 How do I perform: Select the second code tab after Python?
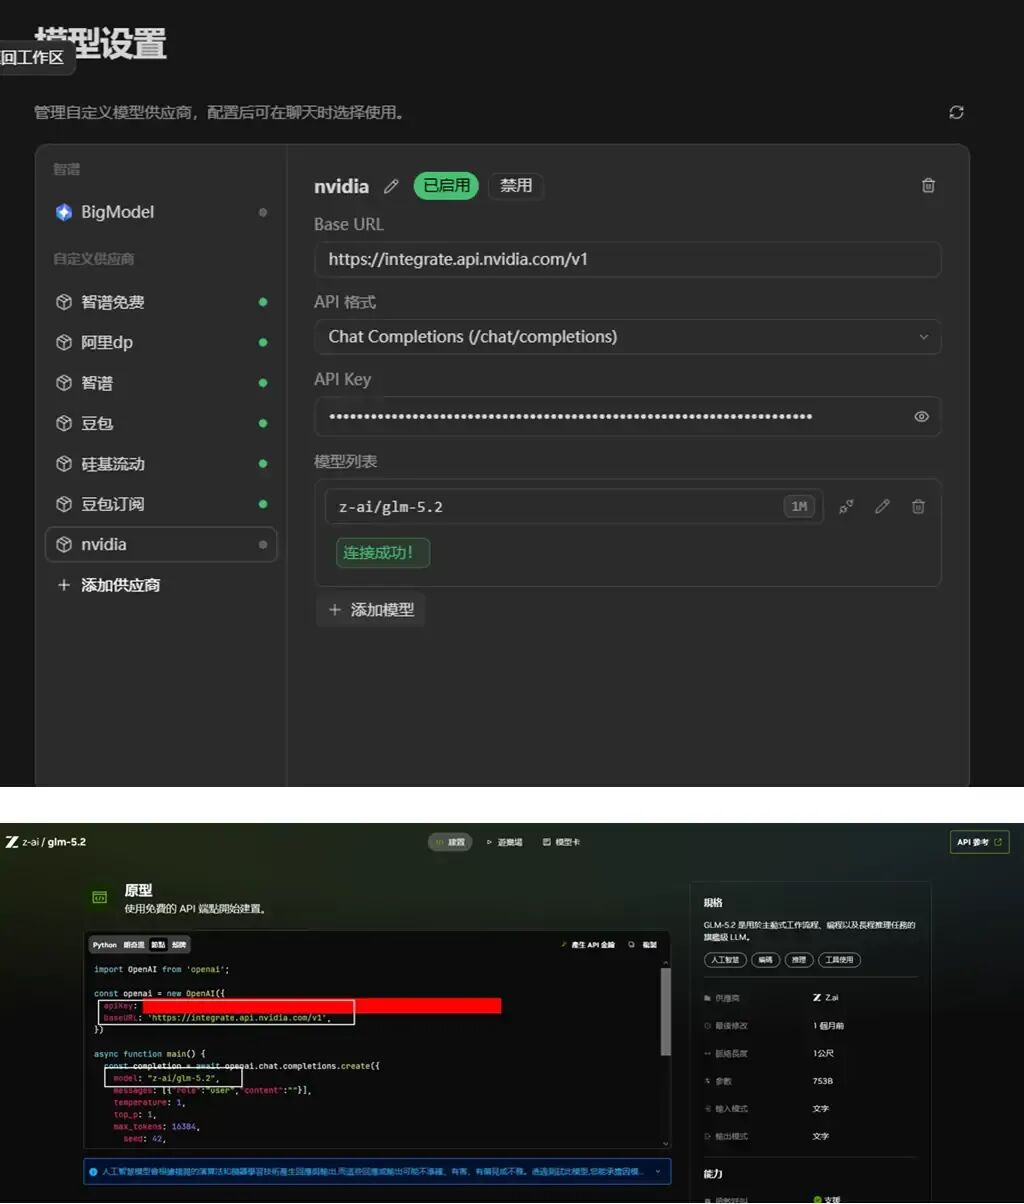click(x=134, y=945)
